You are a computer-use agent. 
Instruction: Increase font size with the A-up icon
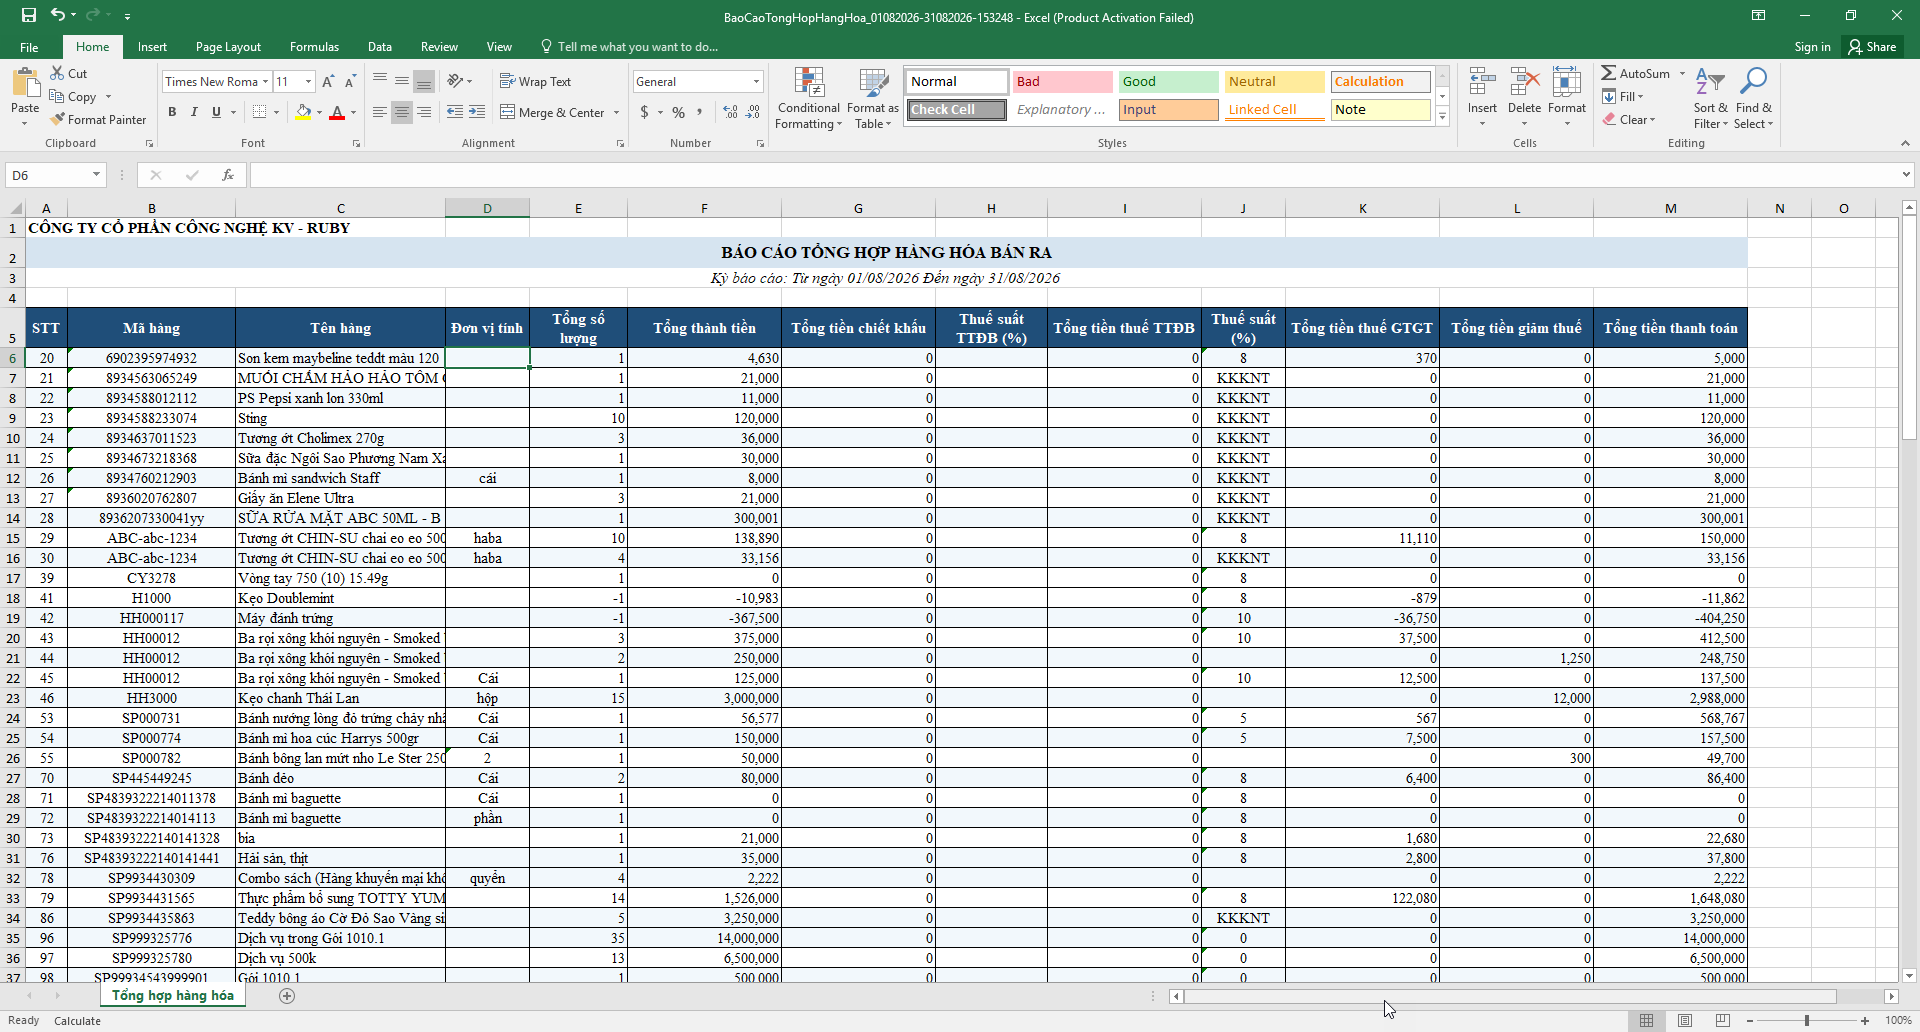(x=328, y=82)
